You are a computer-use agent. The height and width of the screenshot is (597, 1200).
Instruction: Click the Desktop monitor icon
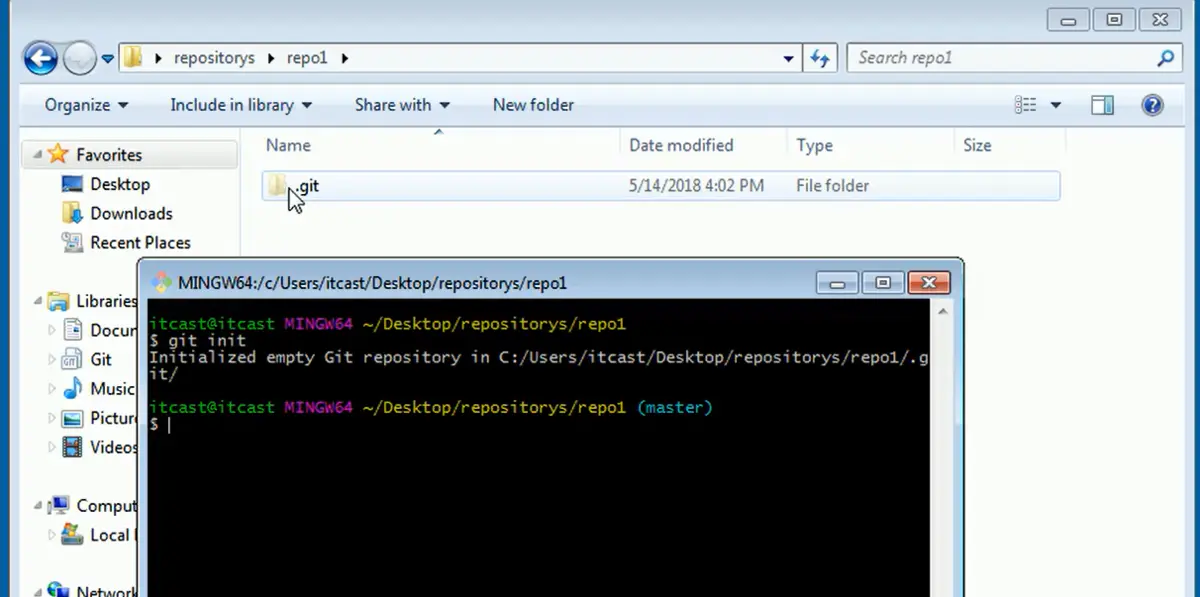tap(72, 184)
